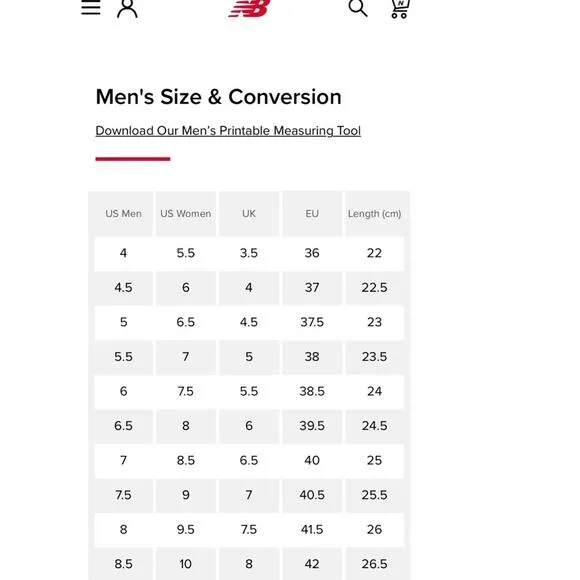Image resolution: width=580 pixels, height=580 pixels.
Task: Click the EU size 37.5 cell
Action: pos(312,322)
